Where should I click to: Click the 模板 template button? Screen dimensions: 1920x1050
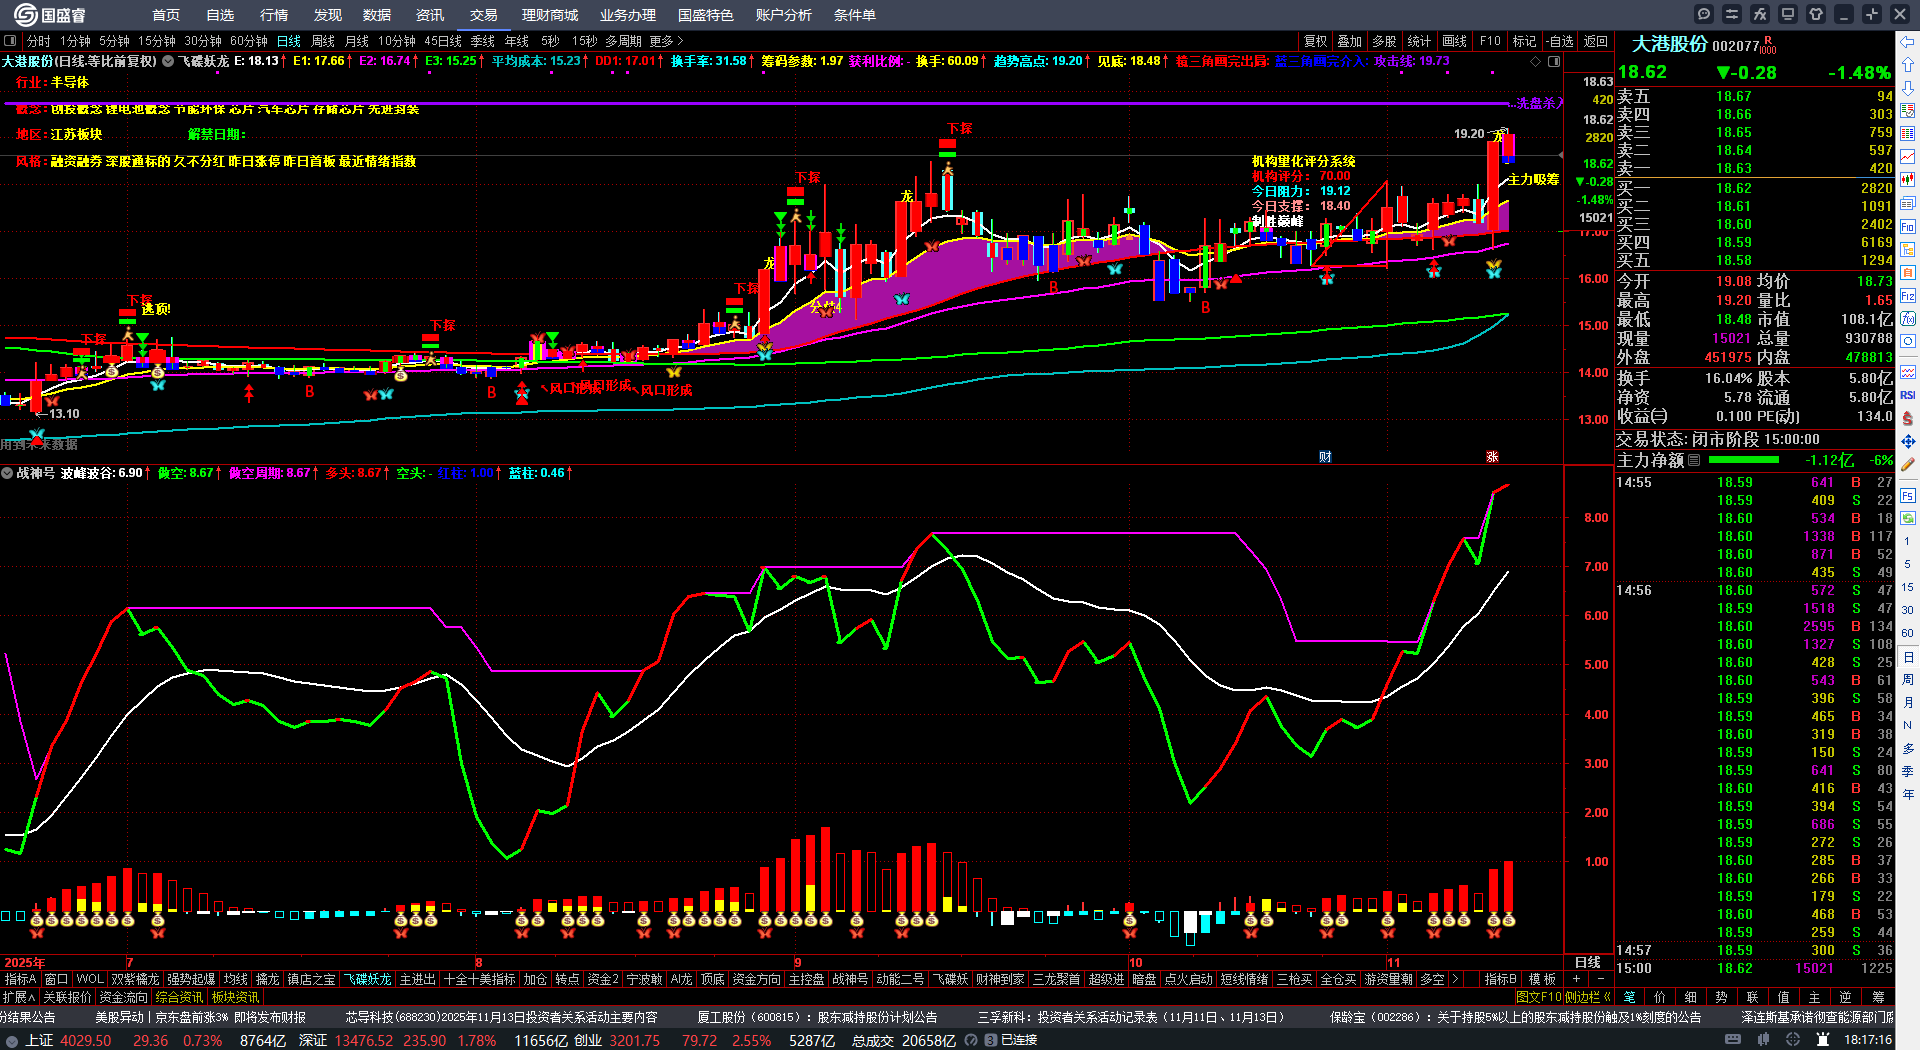[1542, 979]
